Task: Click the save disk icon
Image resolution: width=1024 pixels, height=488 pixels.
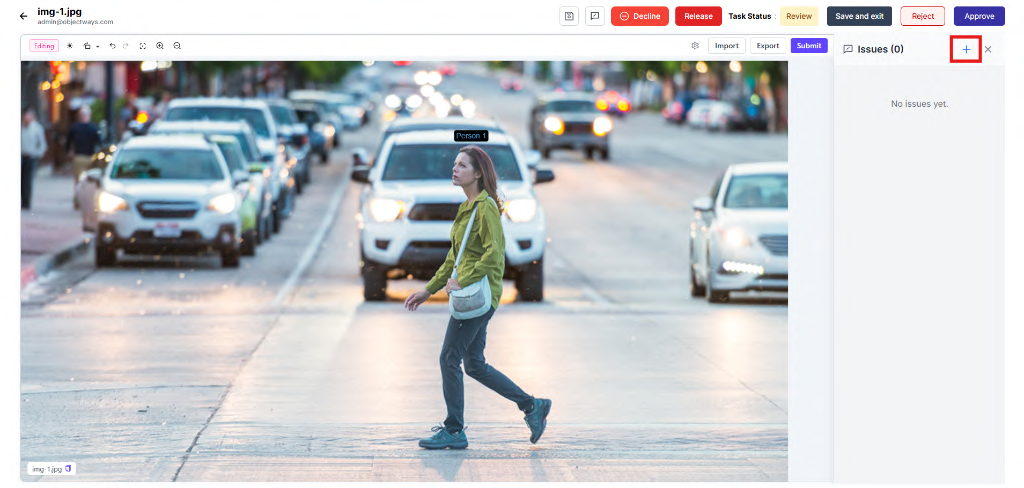Action: [x=569, y=16]
